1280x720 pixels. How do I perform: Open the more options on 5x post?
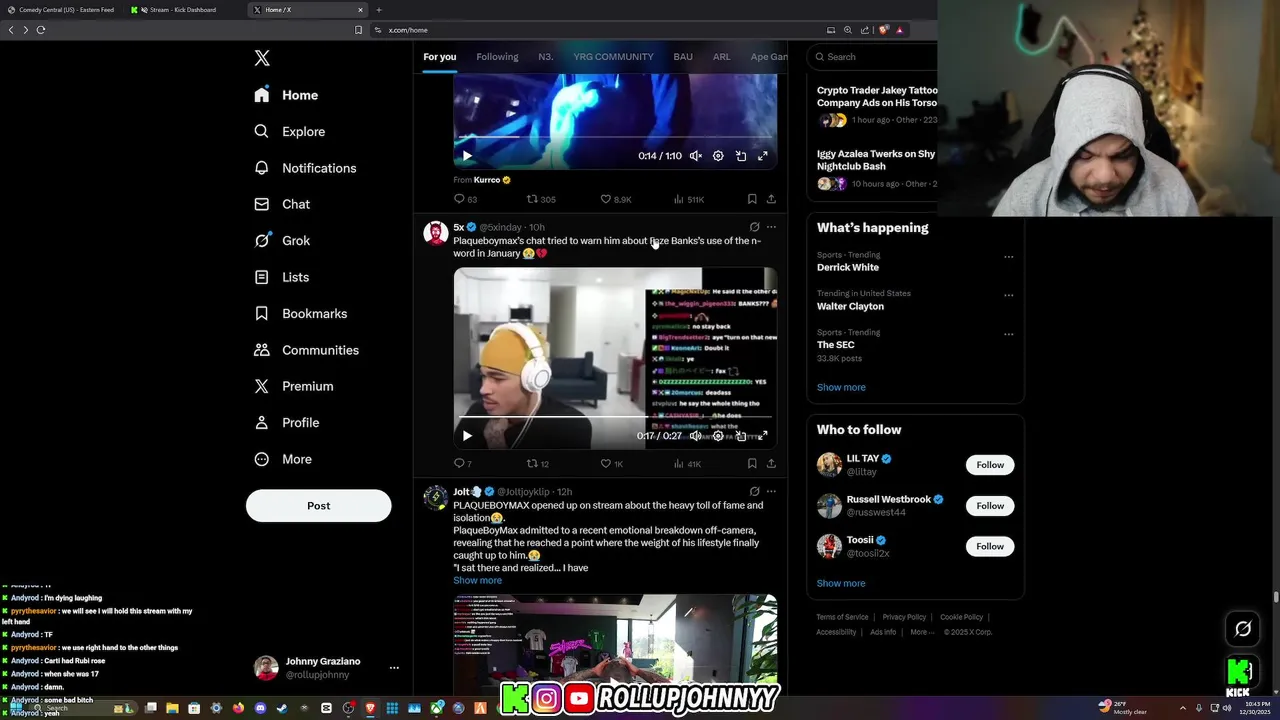[771, 227]
